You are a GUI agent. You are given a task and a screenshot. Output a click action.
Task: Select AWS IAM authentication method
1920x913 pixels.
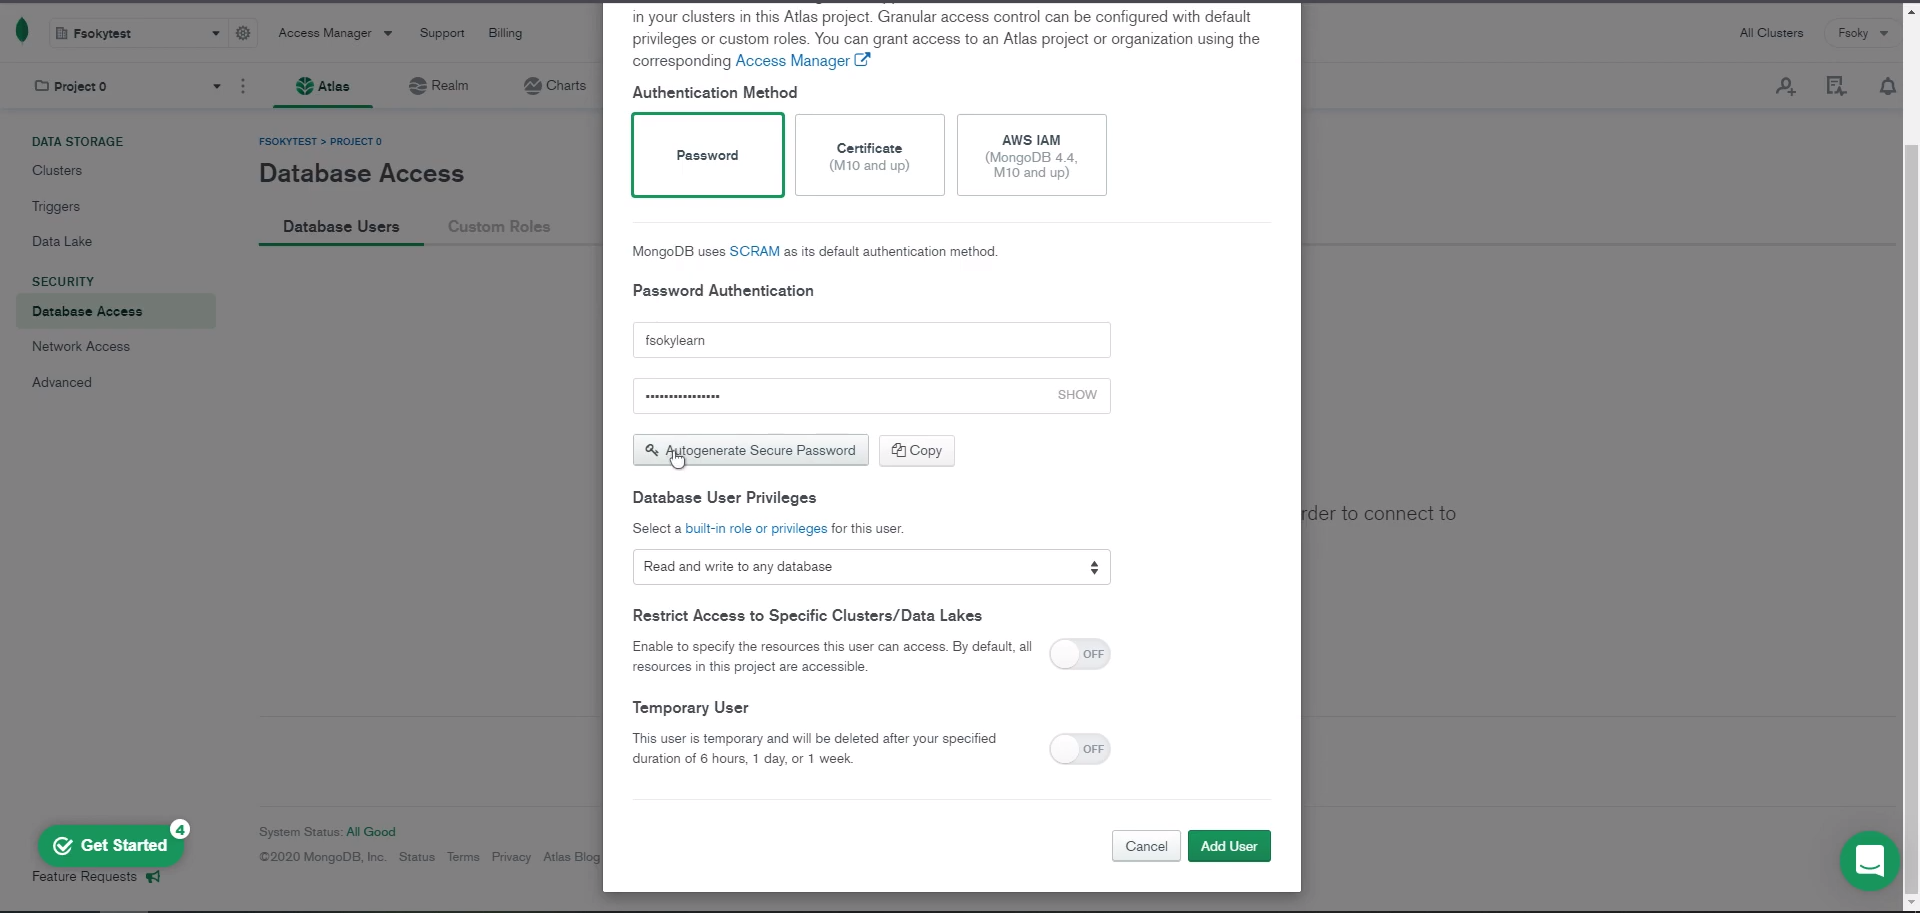coord(1032,155)
